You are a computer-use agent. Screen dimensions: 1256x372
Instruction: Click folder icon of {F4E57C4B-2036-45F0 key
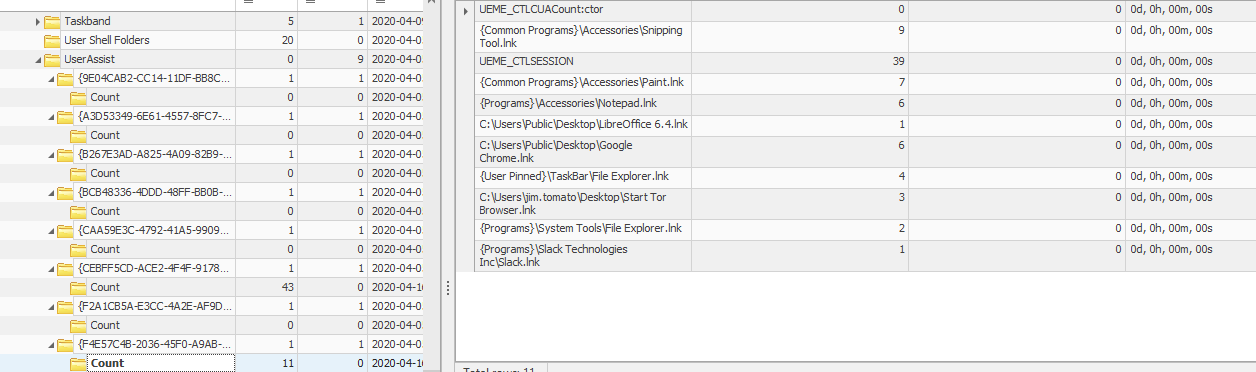[x=66, y=344]
